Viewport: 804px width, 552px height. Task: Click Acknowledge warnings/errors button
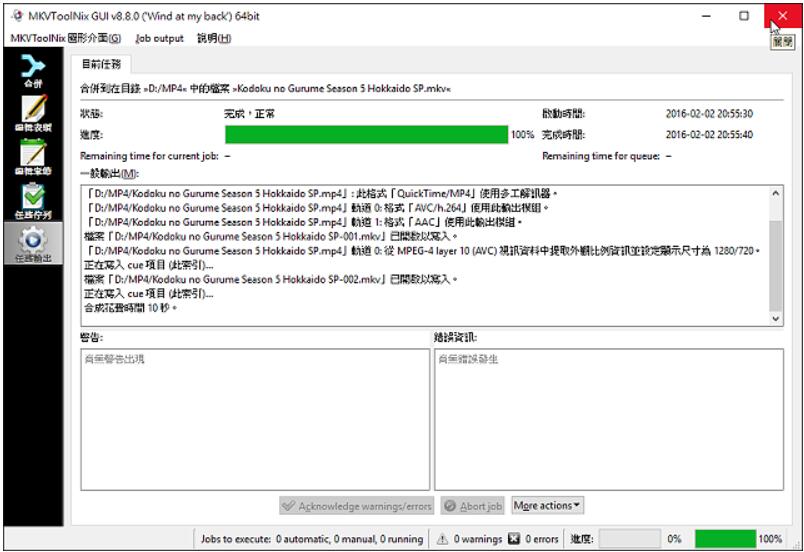tap(357, 506)
